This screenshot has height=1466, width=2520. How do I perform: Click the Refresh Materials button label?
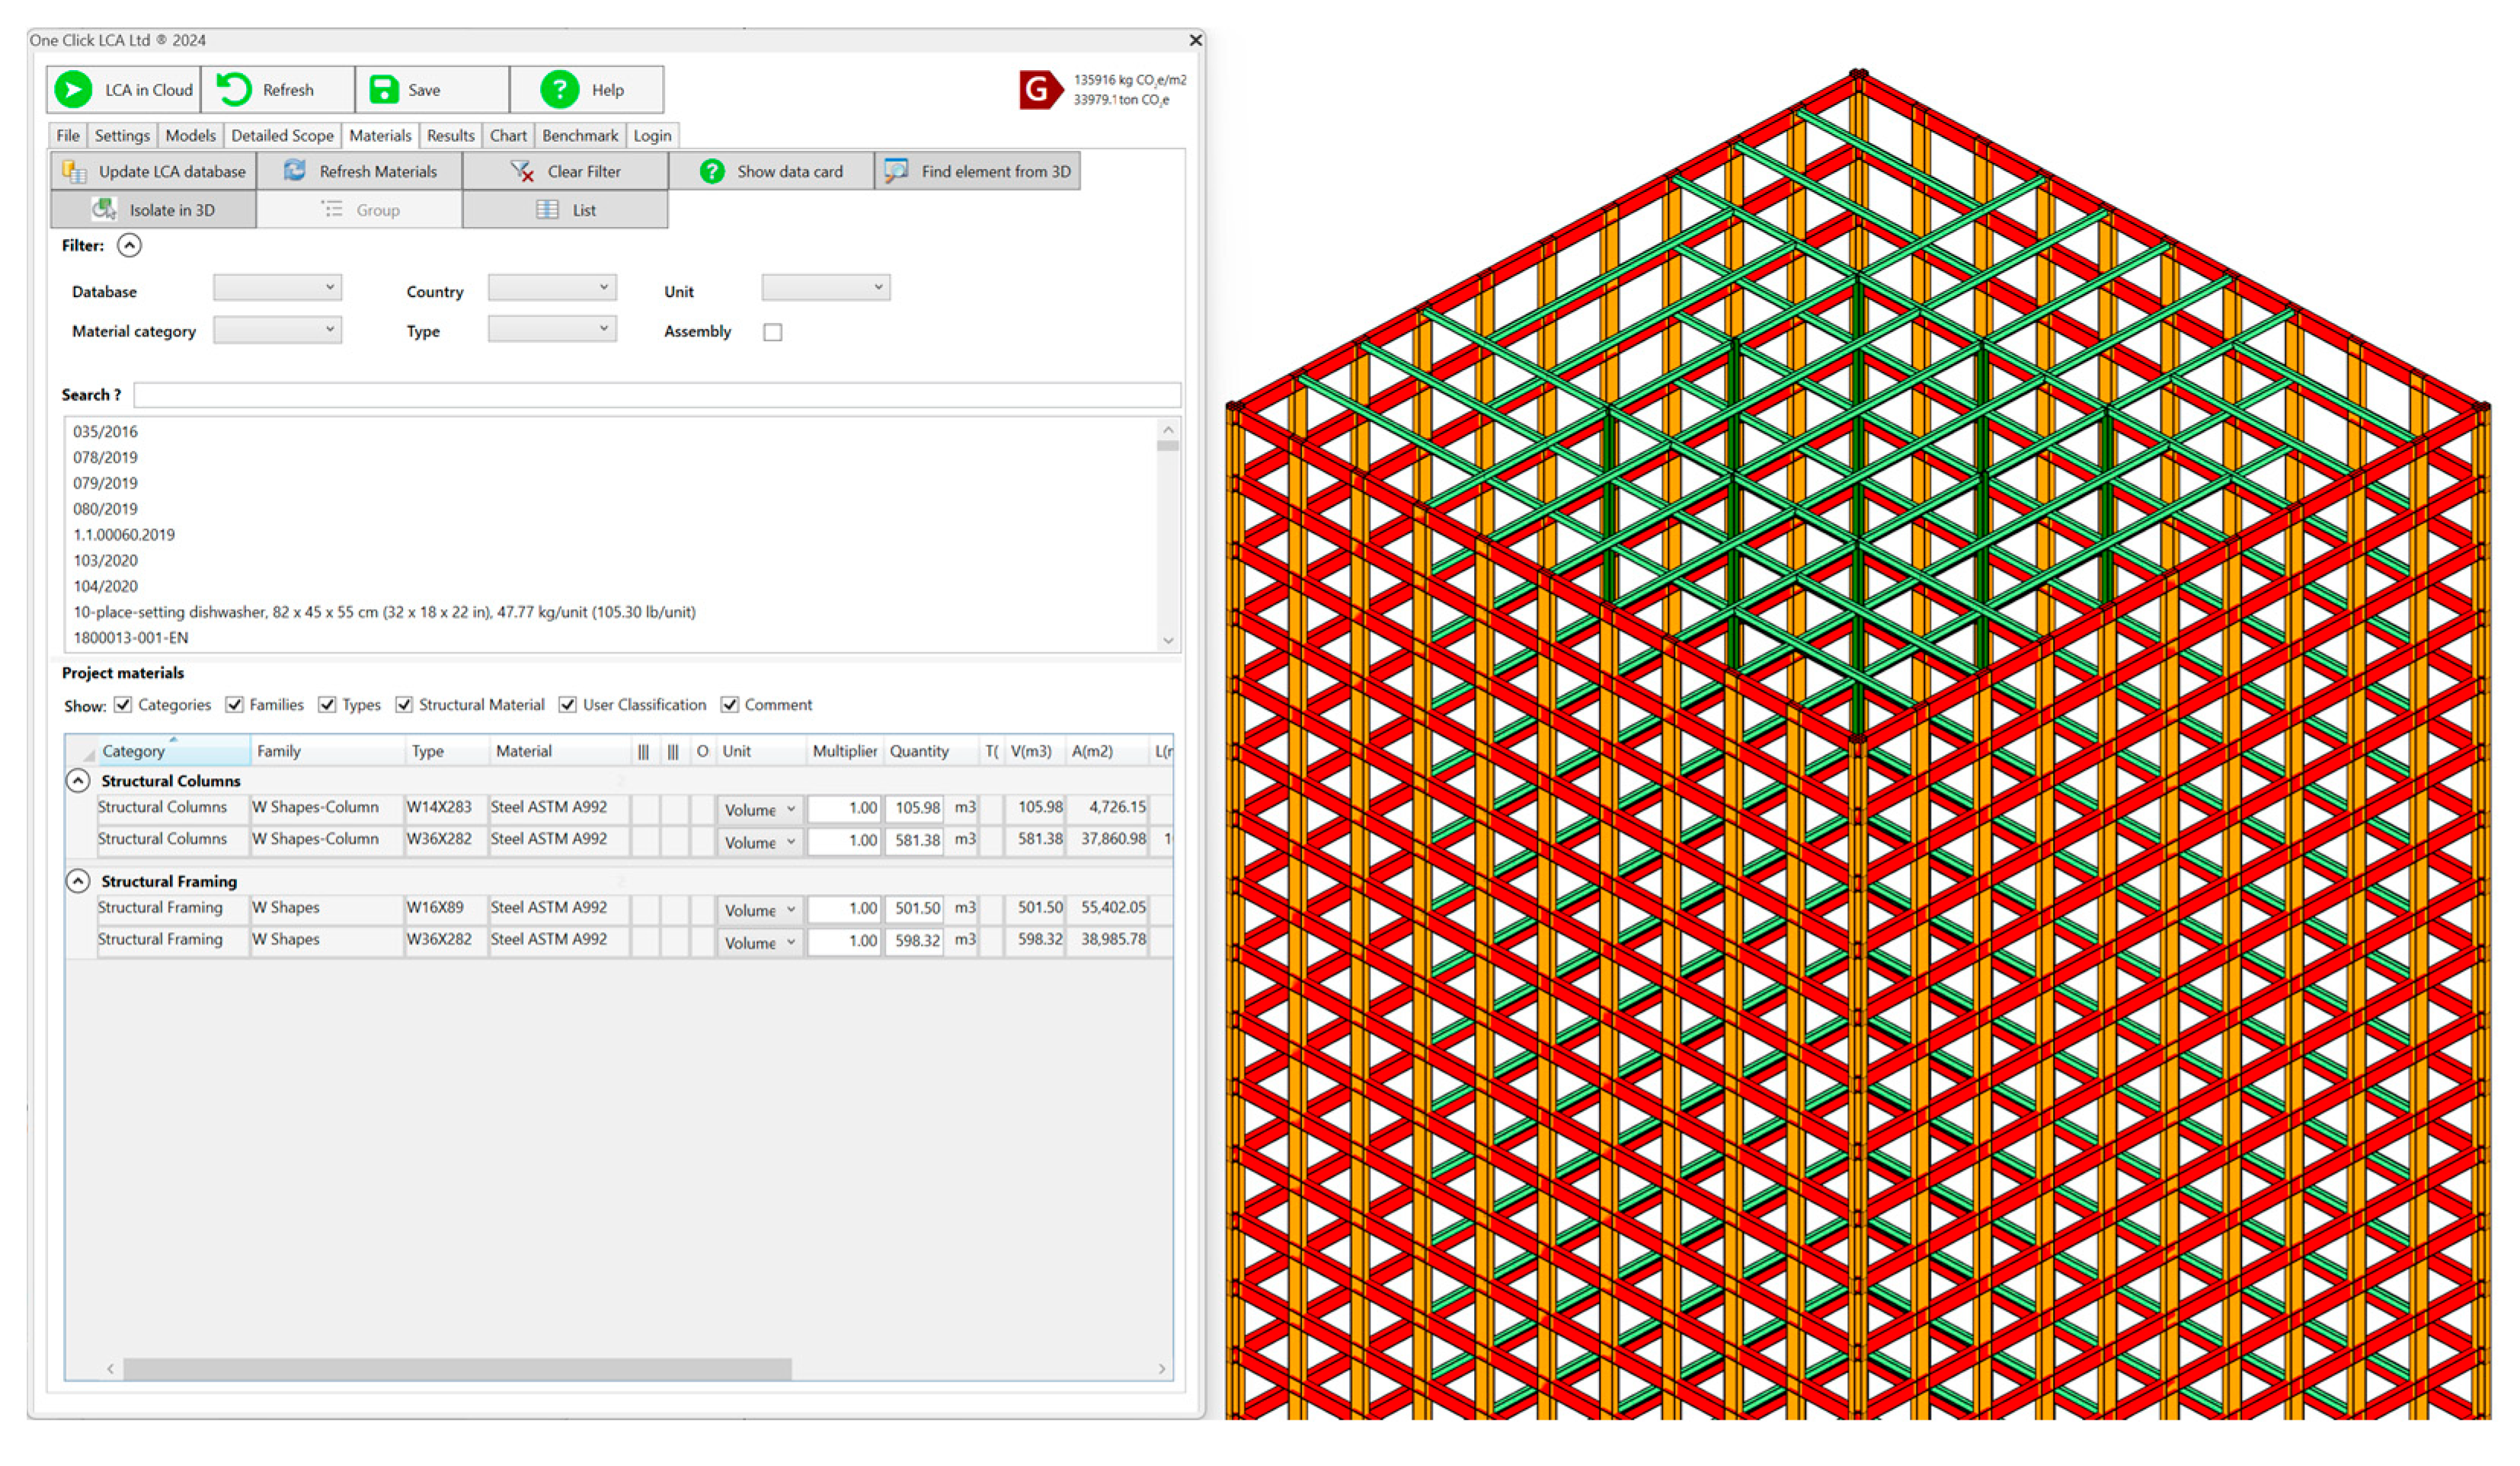[x=378, y=172]
